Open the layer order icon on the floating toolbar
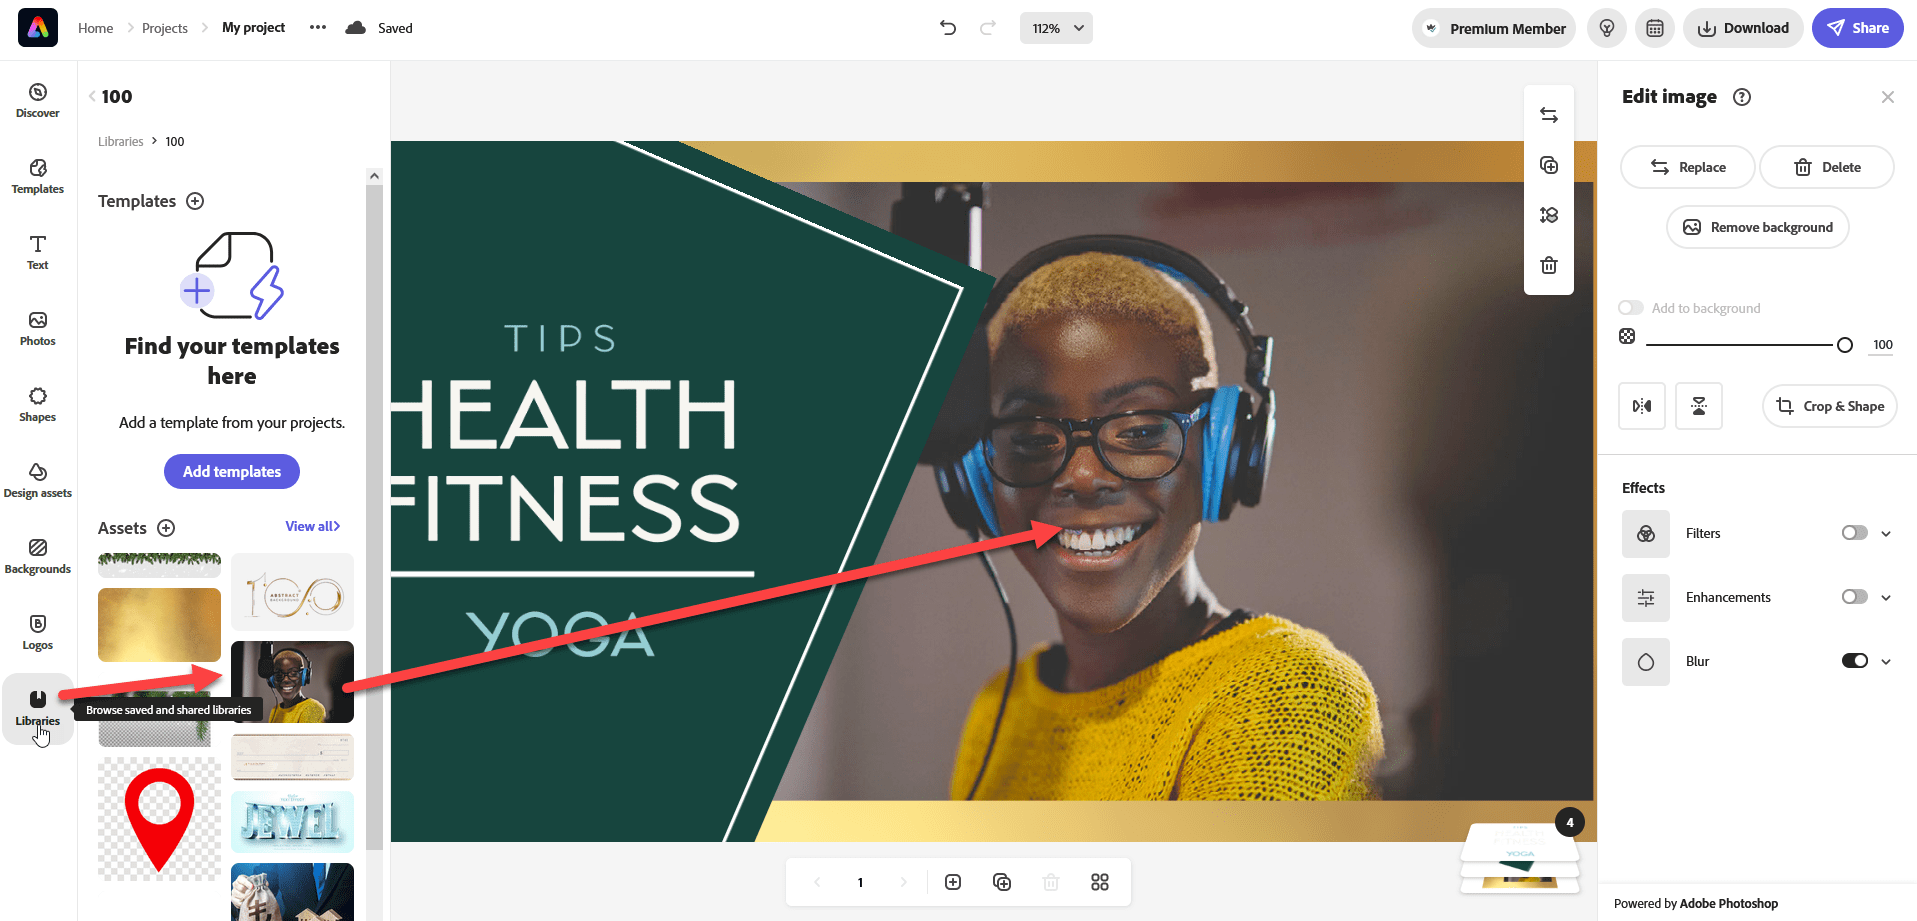Image resolution: width=1917 pixels, height=921 pixels. point(1549,214)
